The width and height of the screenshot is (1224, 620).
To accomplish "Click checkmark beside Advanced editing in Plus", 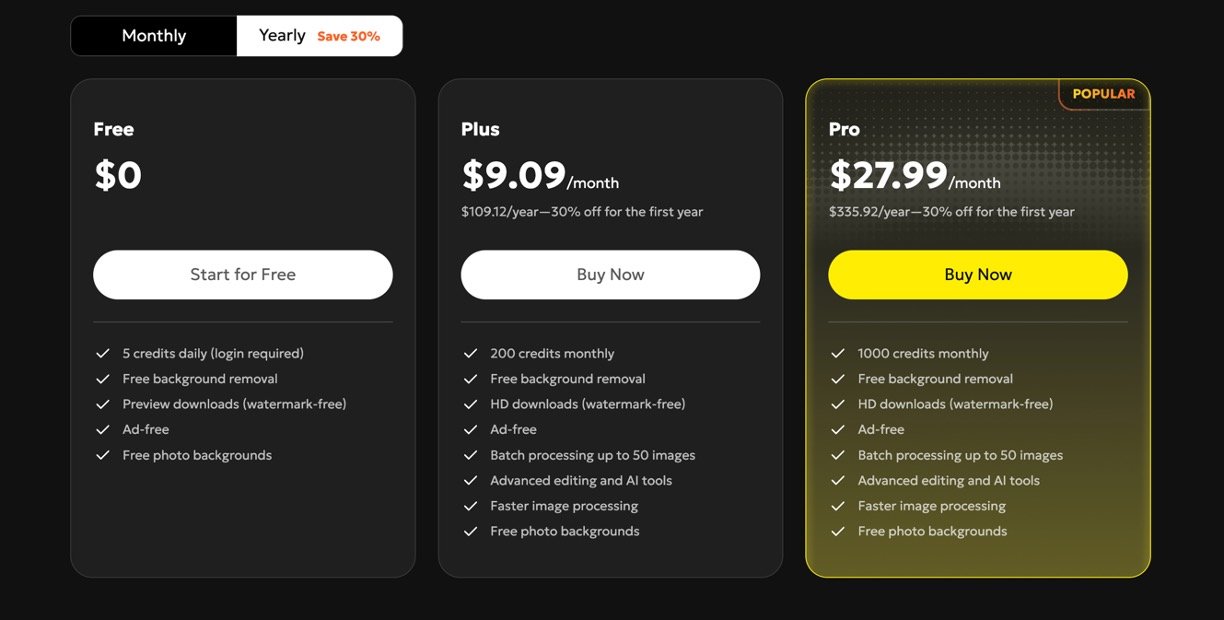I will pos(470,481).
